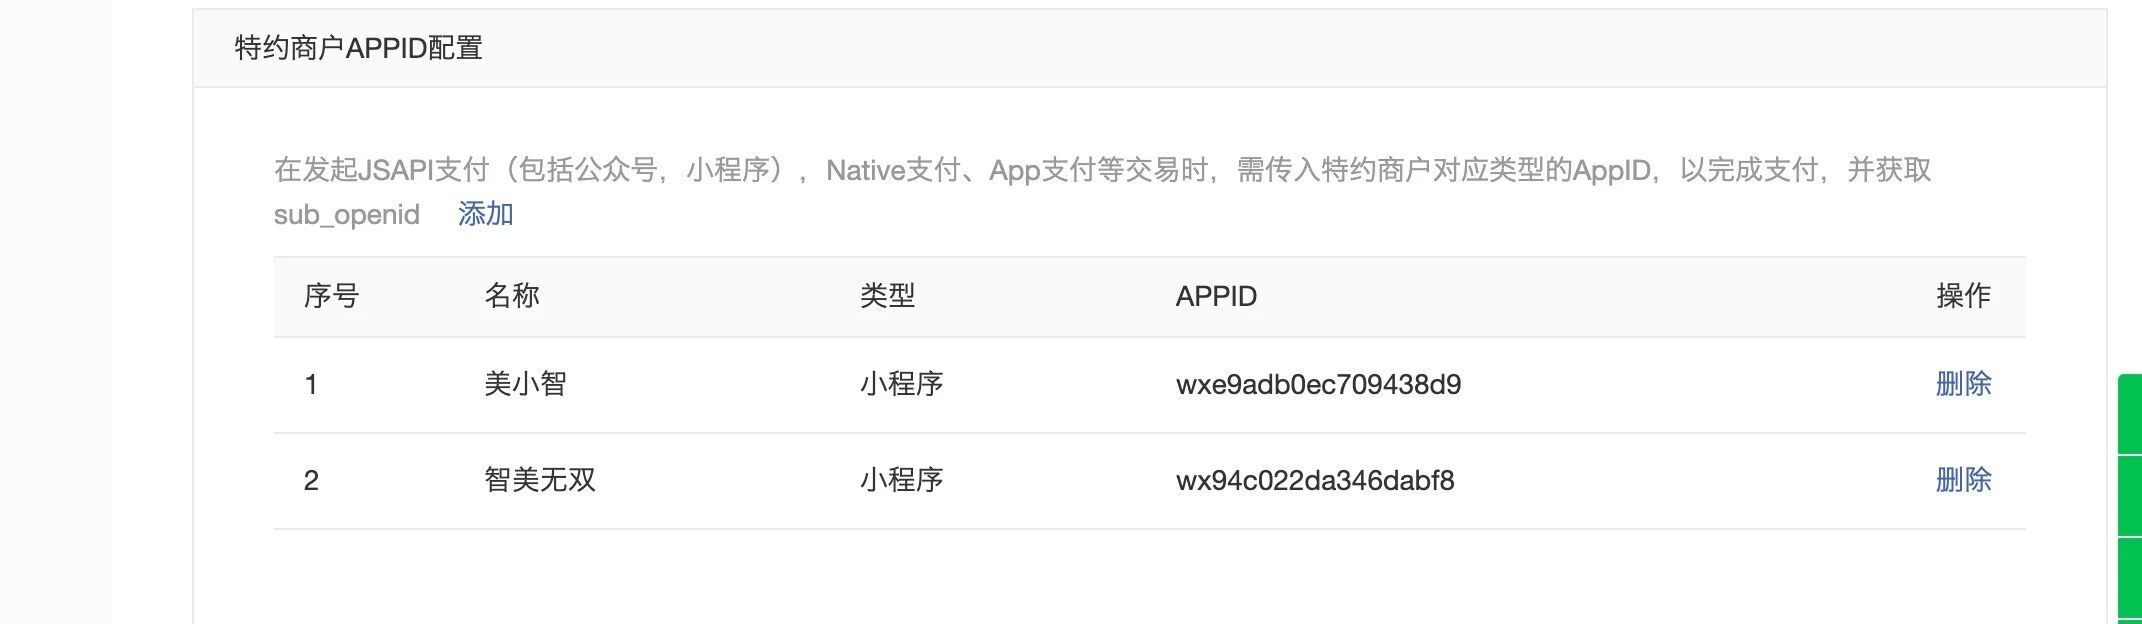This screenshot has width=2142, height=624.
Task: Click the 类型 column header
Action: click(x=887, y=296)
